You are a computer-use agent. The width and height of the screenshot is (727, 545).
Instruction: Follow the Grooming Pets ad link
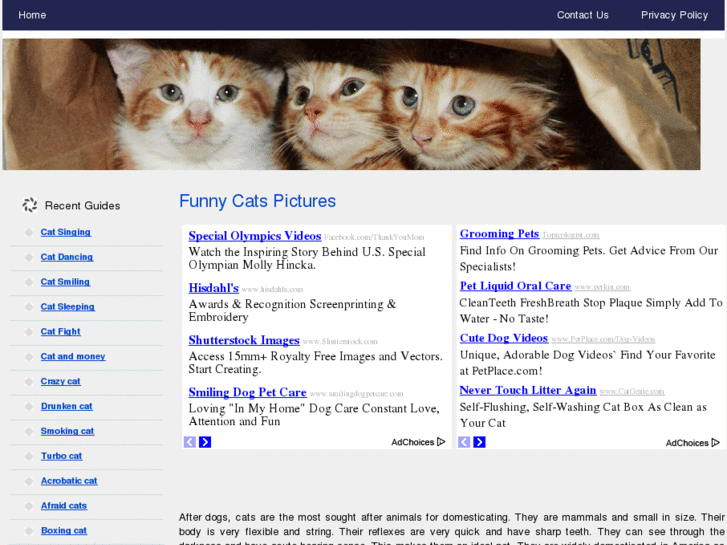point(499,234)
